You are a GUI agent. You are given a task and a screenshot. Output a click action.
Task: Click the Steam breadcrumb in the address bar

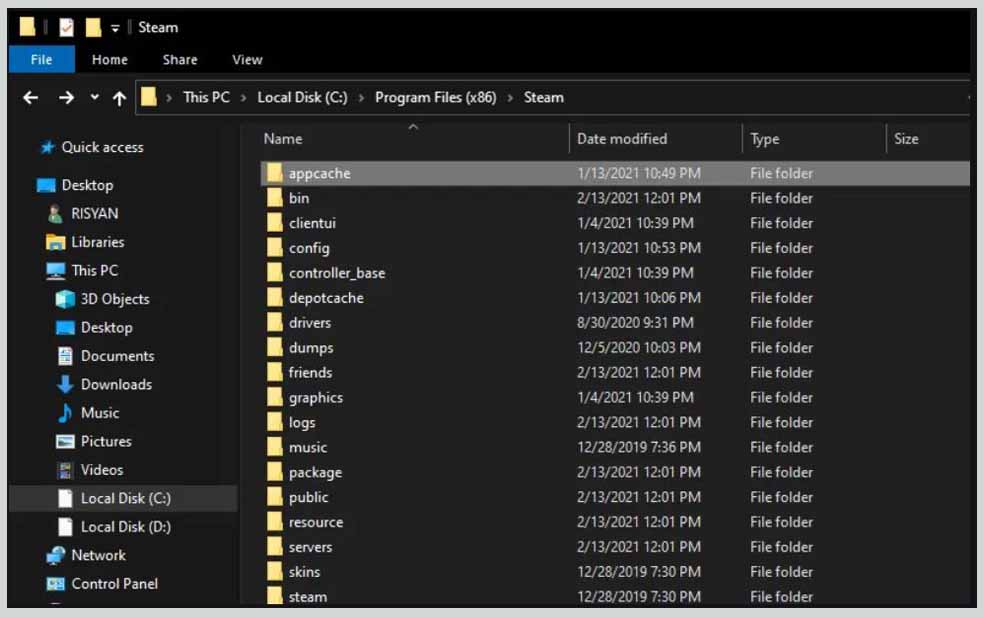(x=543, y=97)
